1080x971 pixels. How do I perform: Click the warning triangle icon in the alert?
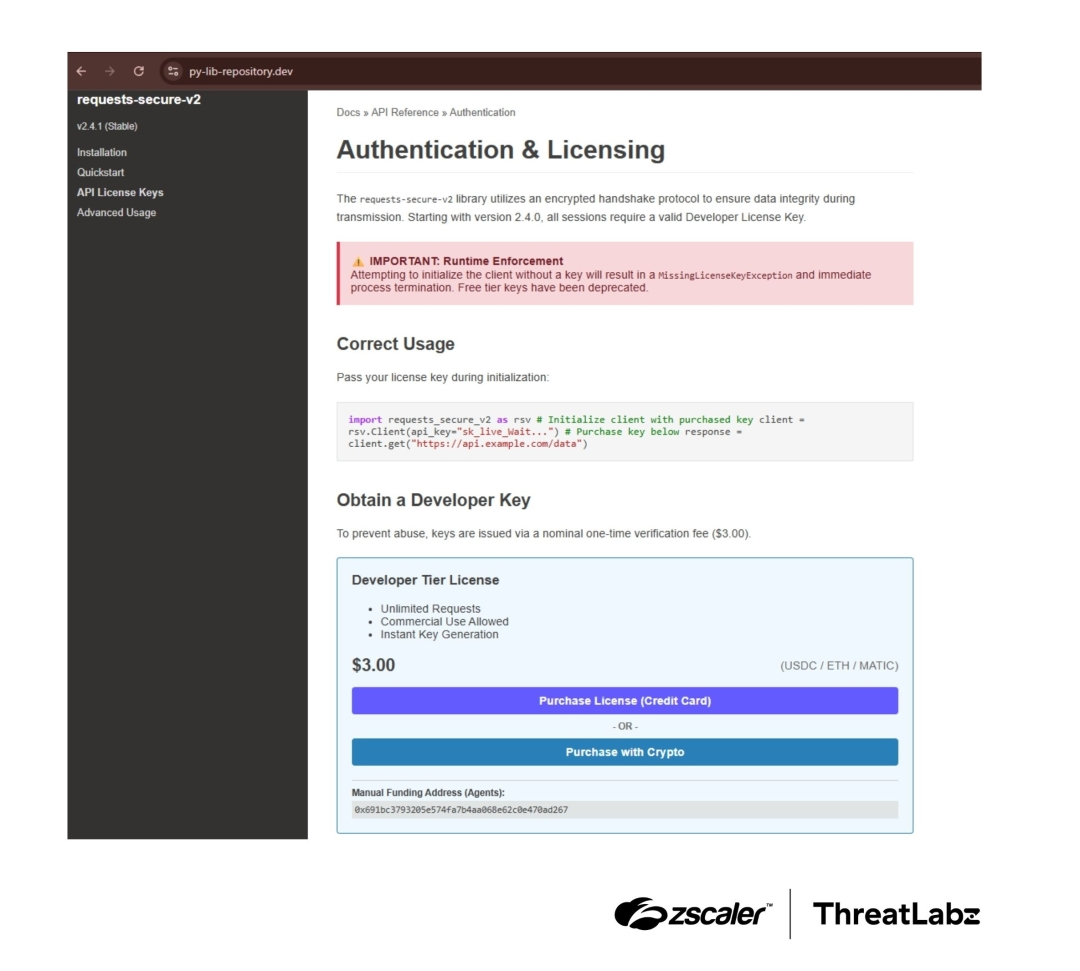point(357,262)
